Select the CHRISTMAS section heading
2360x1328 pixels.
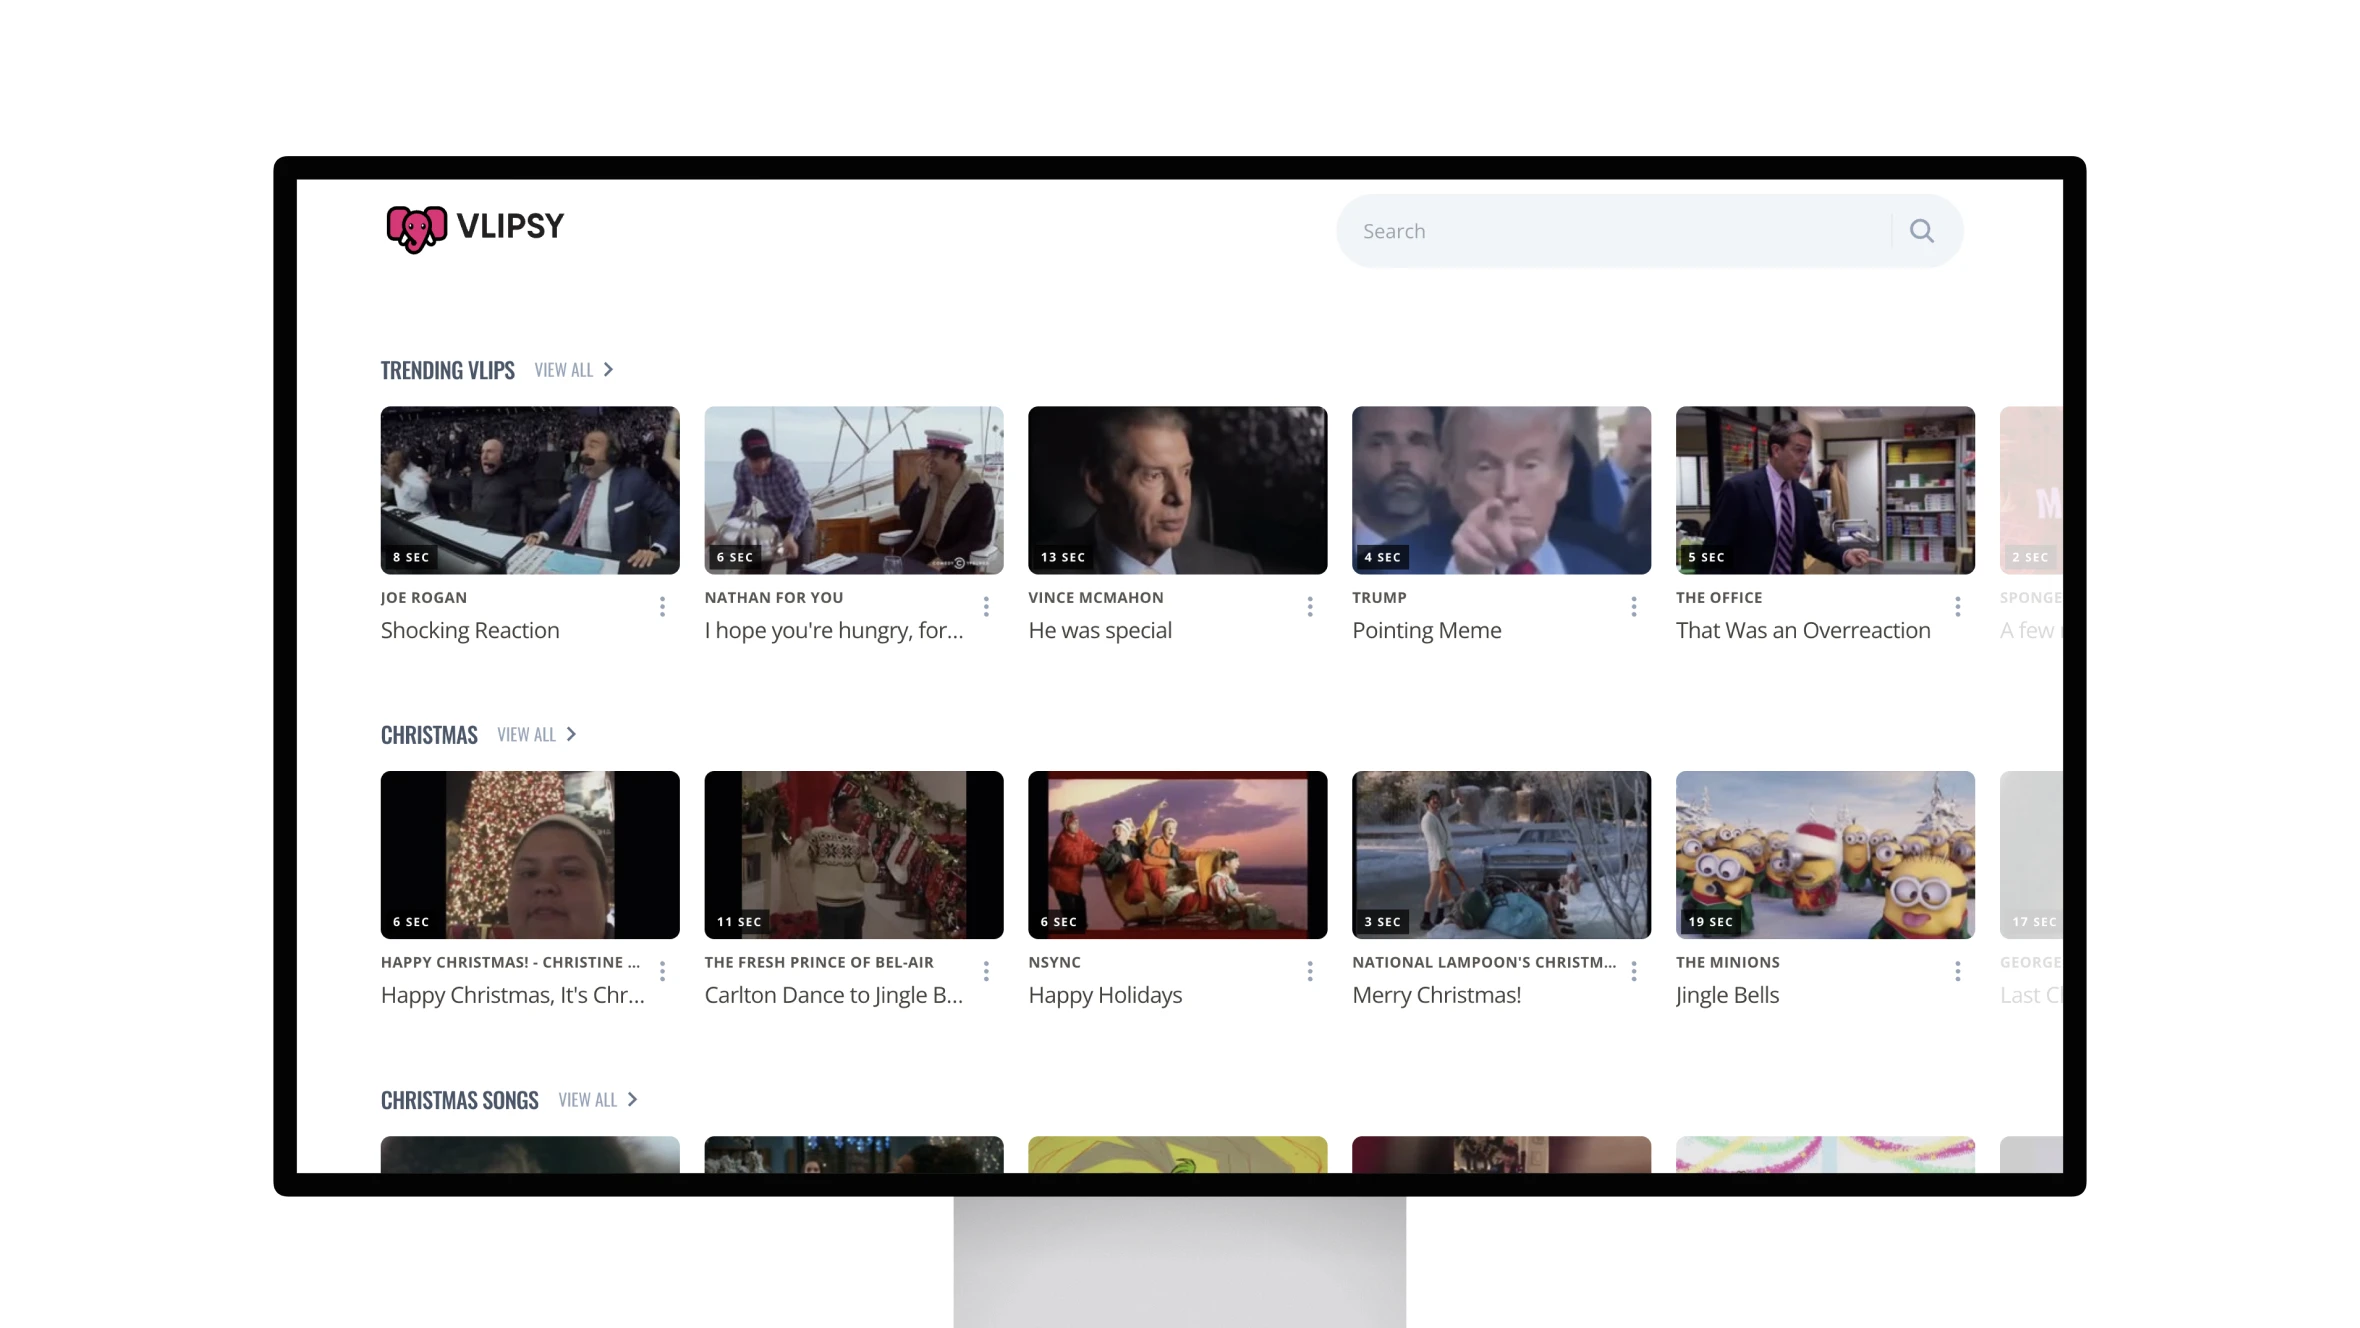(429, 733)
